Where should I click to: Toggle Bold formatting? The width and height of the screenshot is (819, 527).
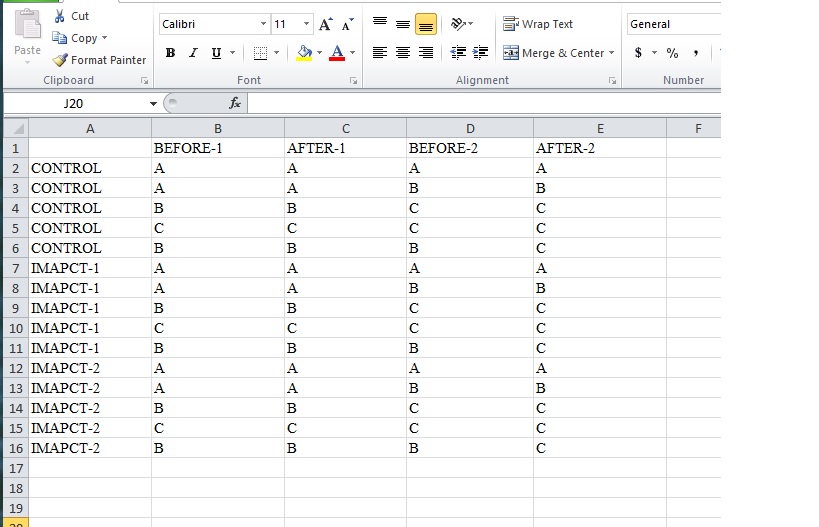click(x=170, y=53)
